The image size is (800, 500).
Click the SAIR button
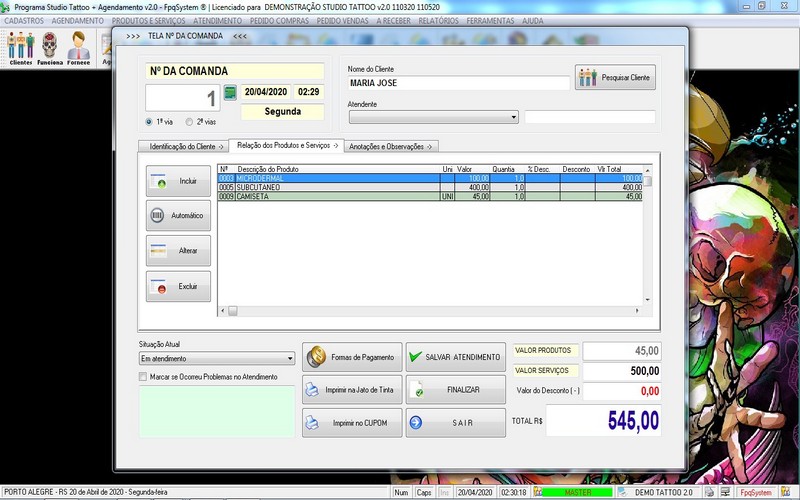click(456, 423)
